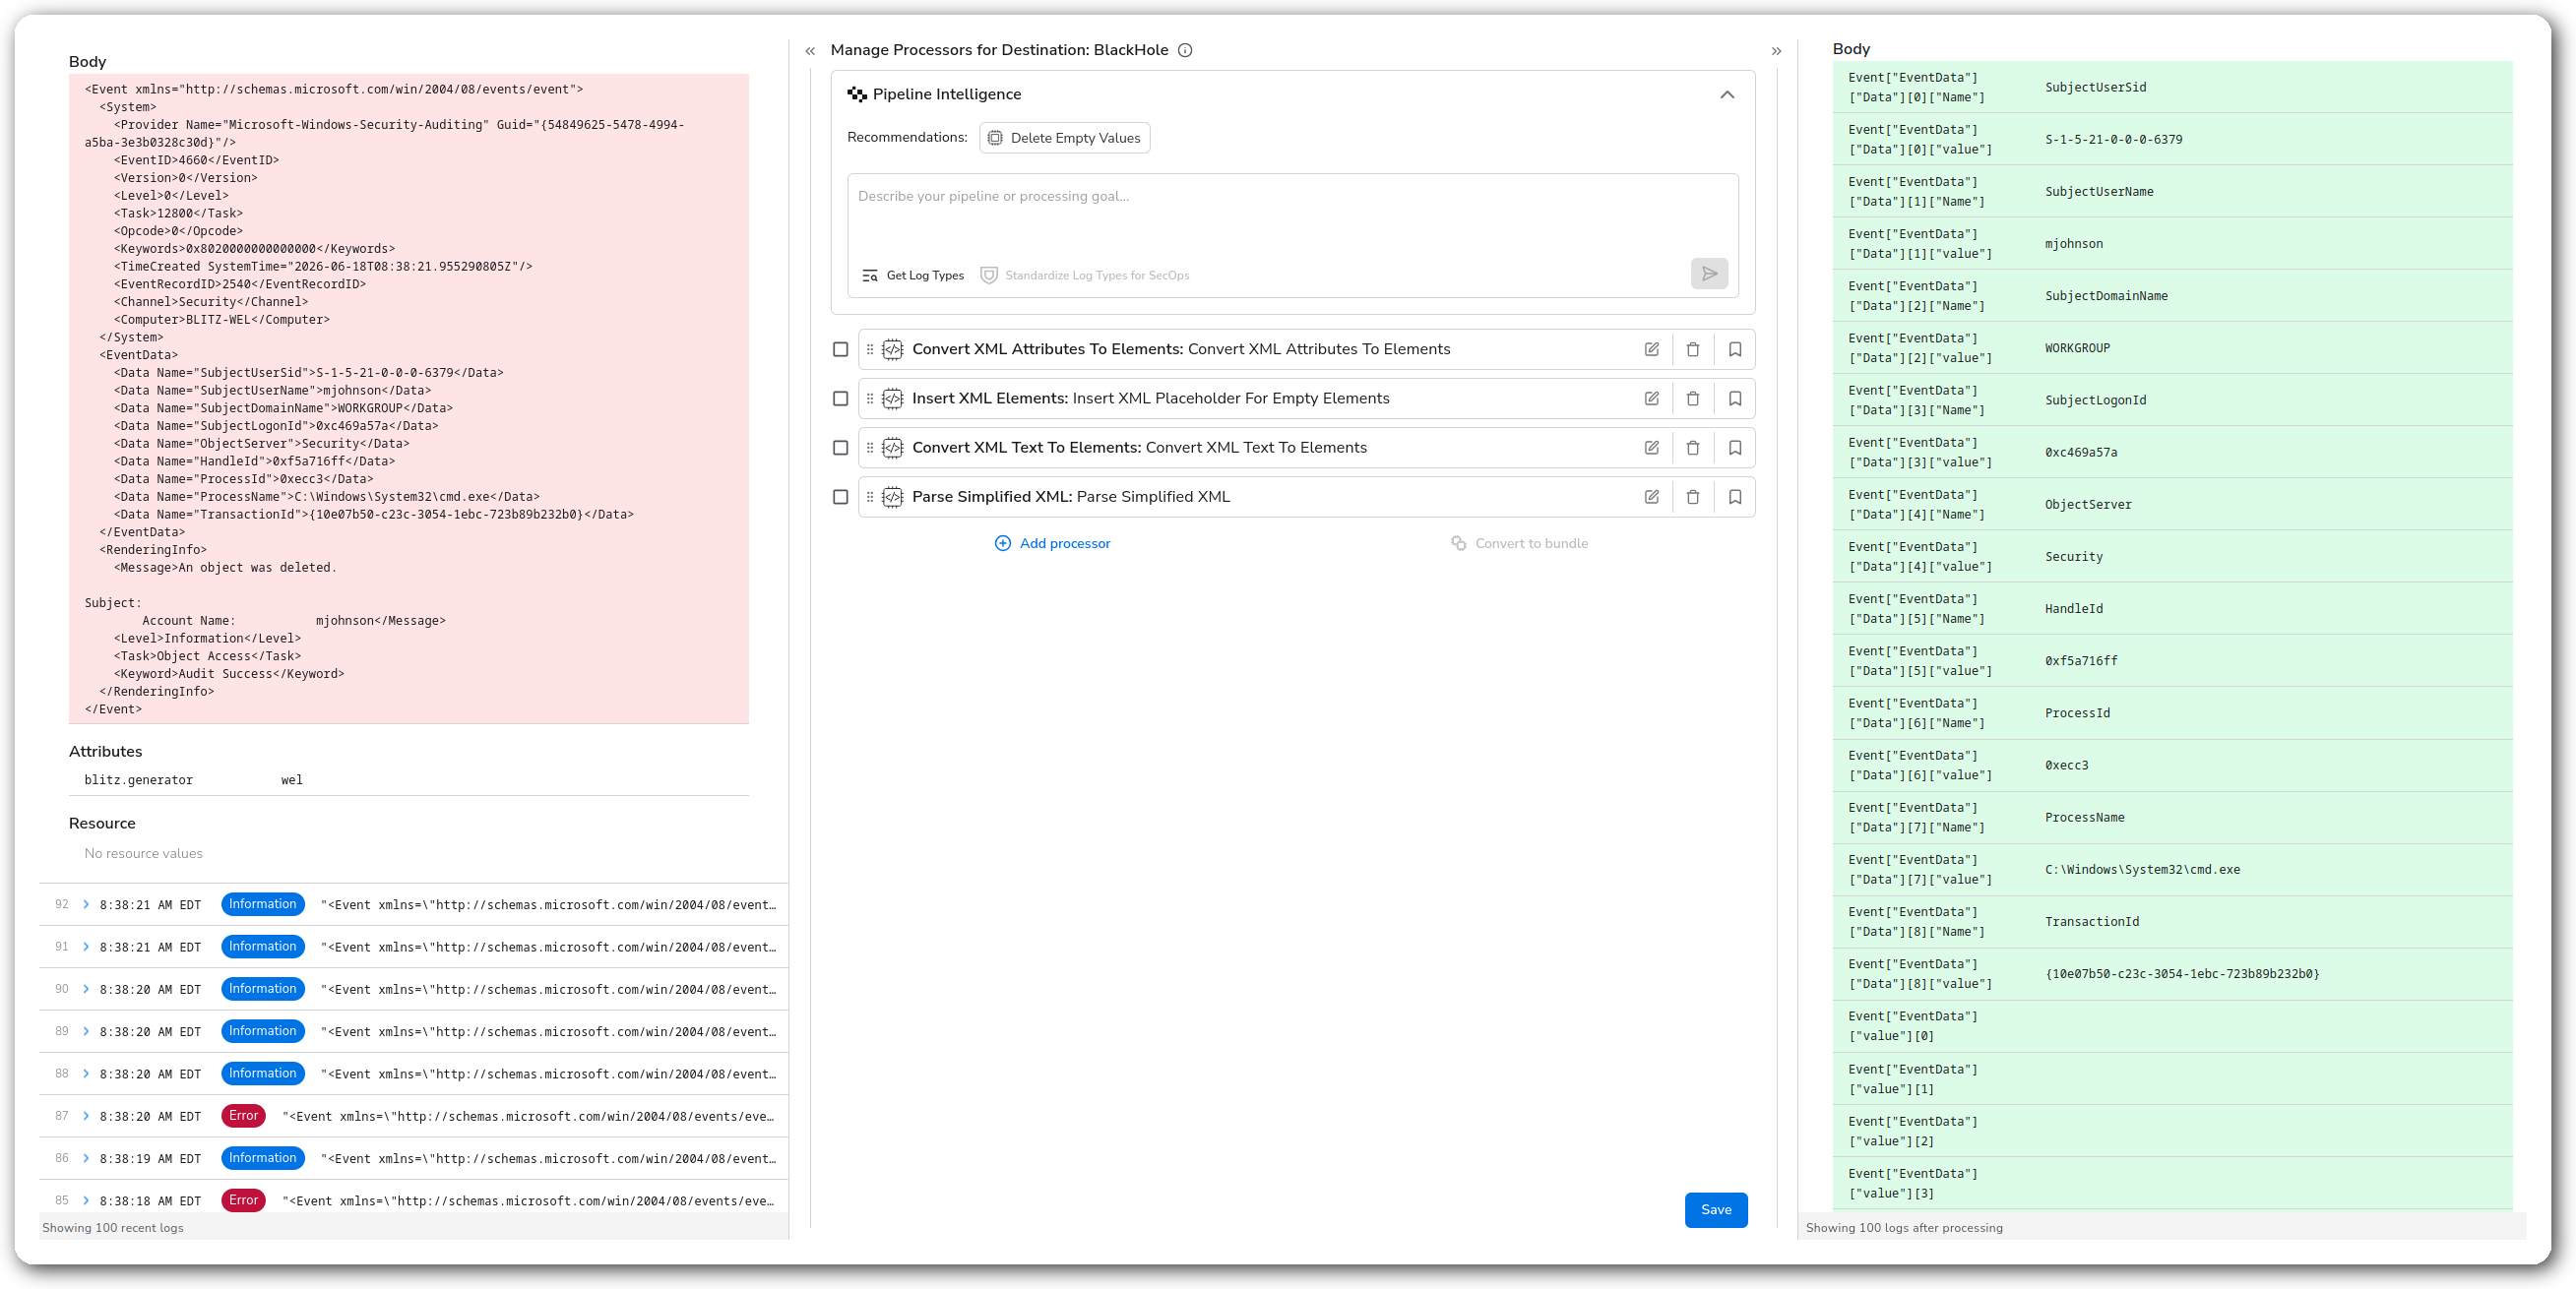This screenshot has width=2576, height=1289.
Task: Expand Error log row 85
Action: [x=86, y=1200]
